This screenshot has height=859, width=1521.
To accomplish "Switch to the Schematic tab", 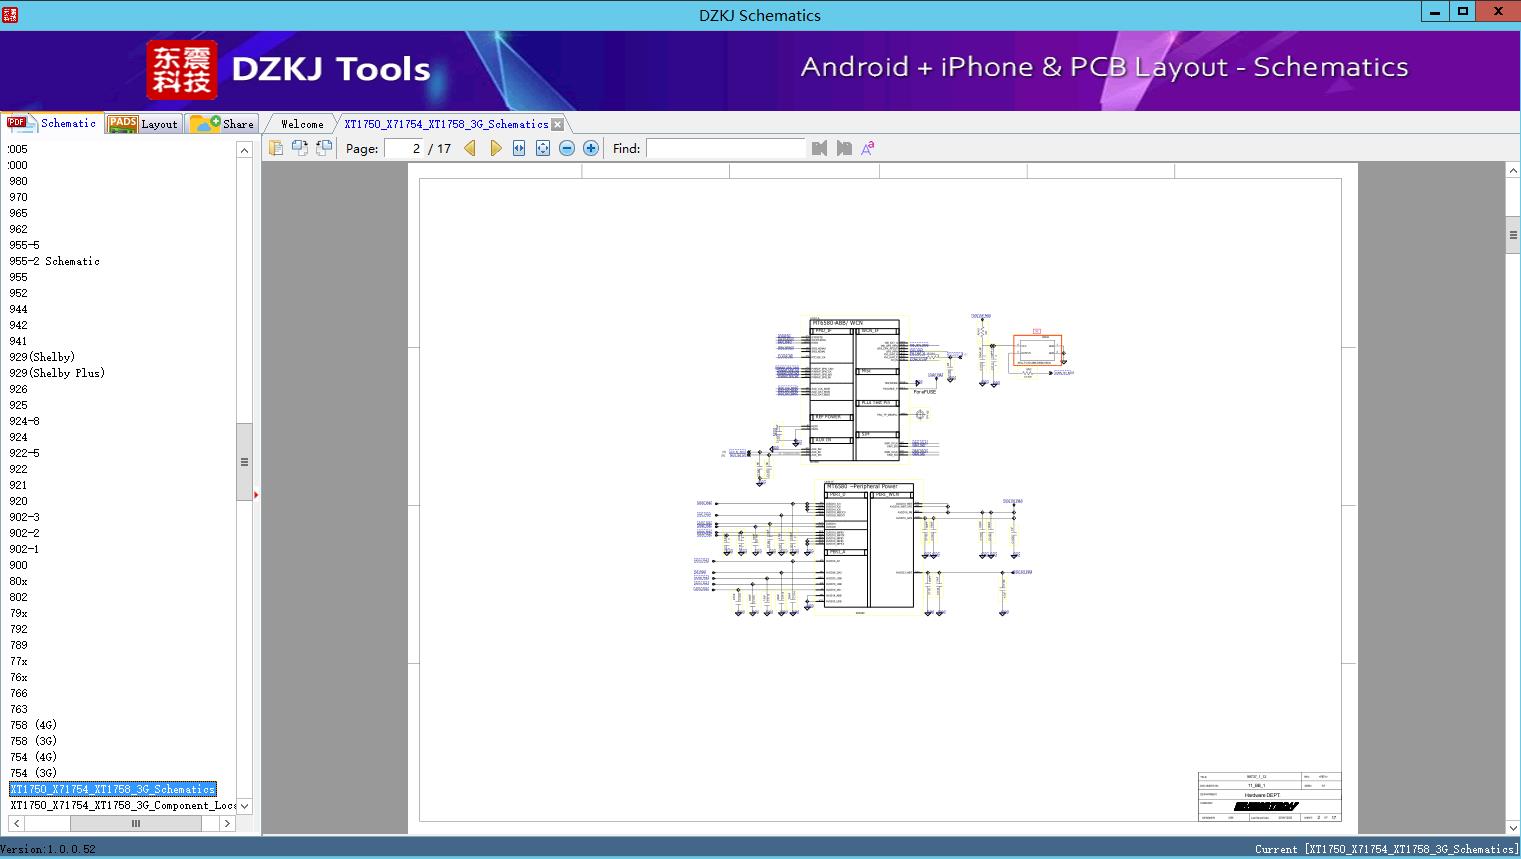I will pos(53,123).
